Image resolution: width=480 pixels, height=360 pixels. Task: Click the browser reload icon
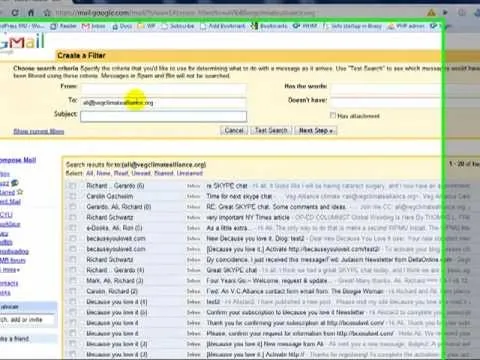[15, 13]
